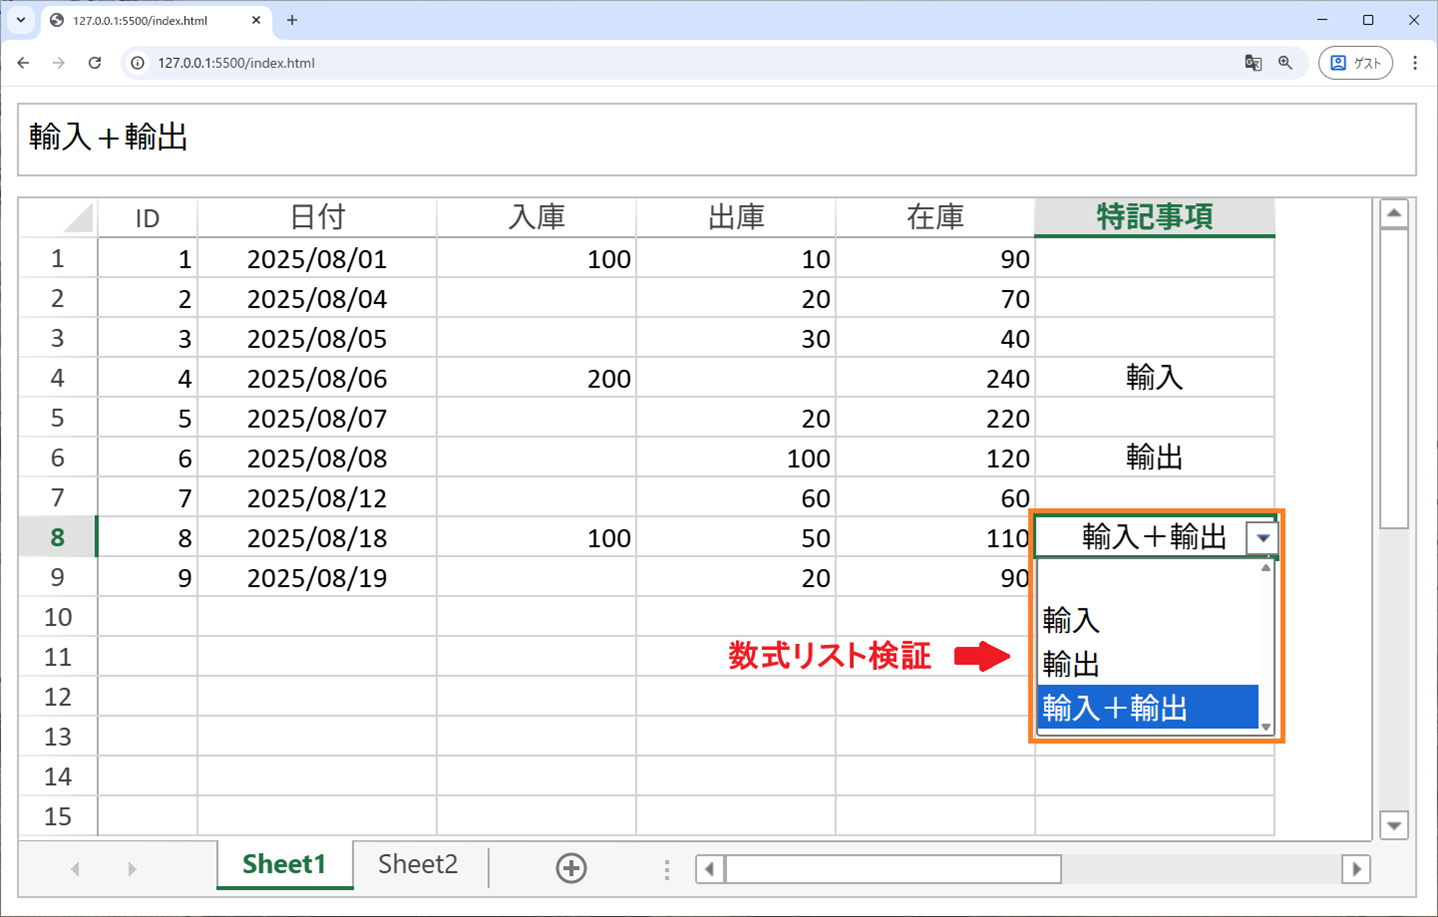Add a new sheet with plus button
The image size is (1438, 917).
[571, 868]
